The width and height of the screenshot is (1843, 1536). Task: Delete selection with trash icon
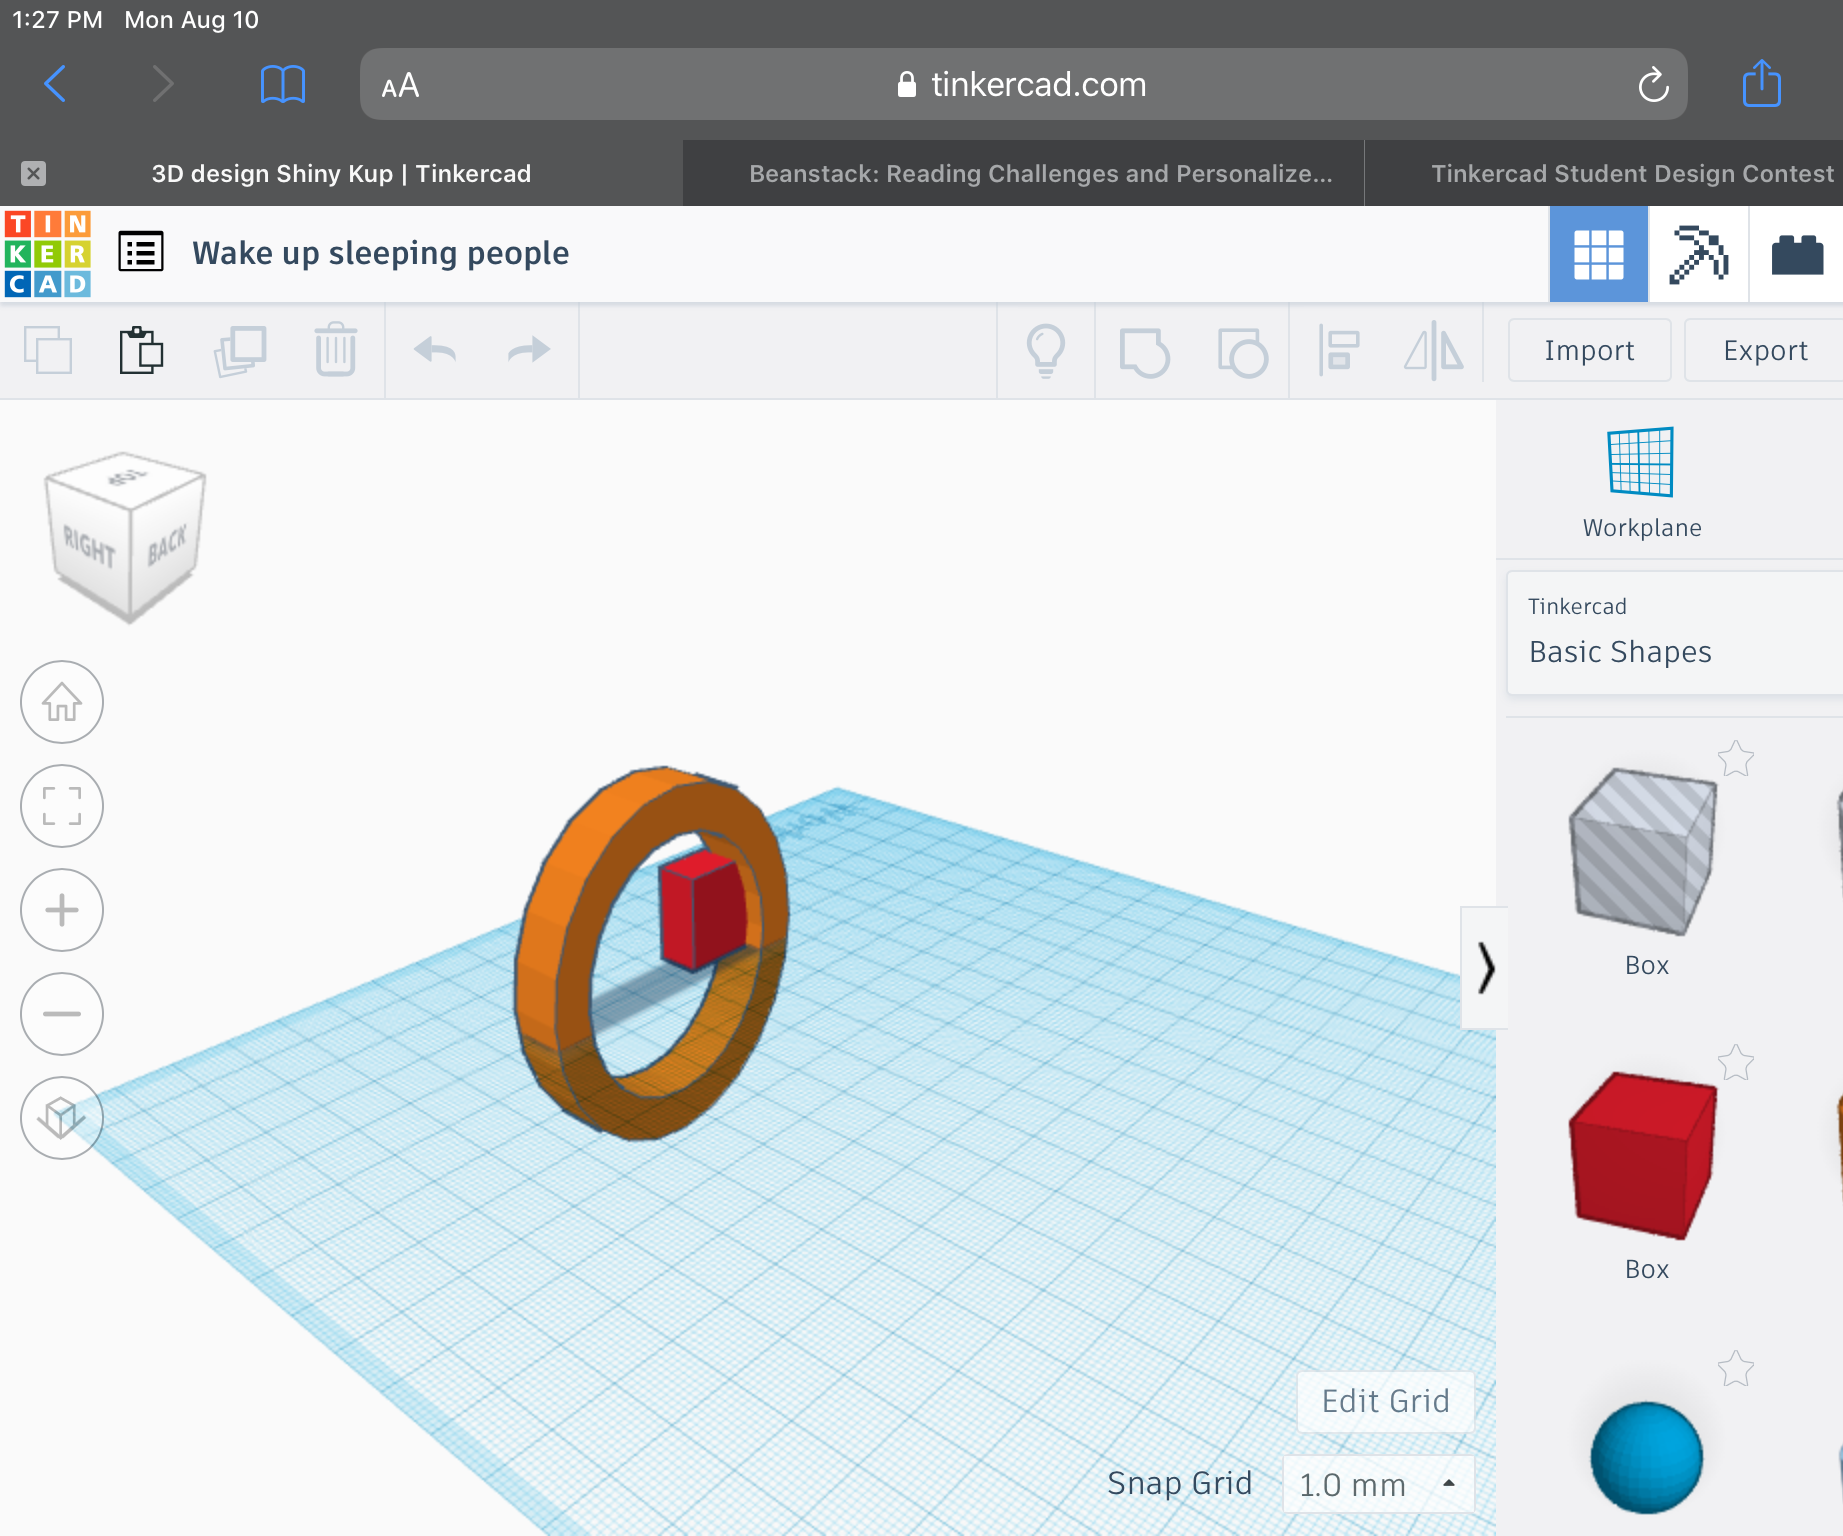(336, 349)
